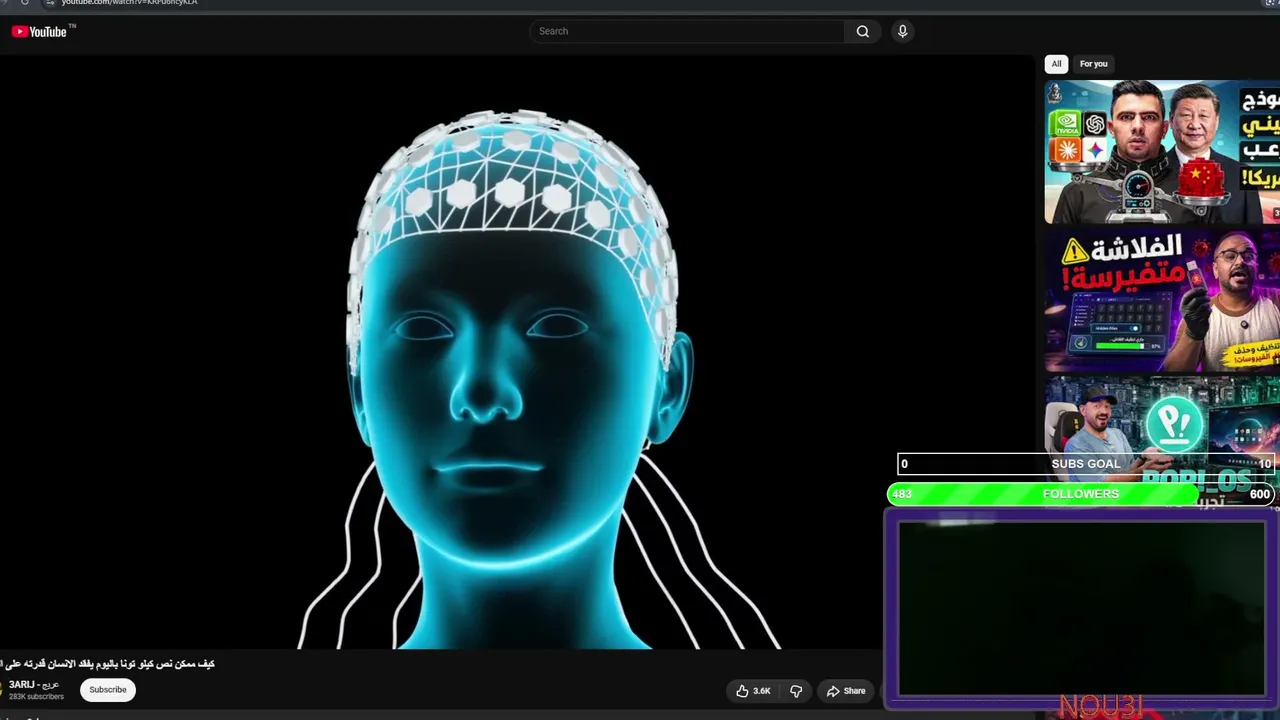The image size is (1280, 720).
Task: Switch to the "For you" chip
Action: [x=1093, y=64]
